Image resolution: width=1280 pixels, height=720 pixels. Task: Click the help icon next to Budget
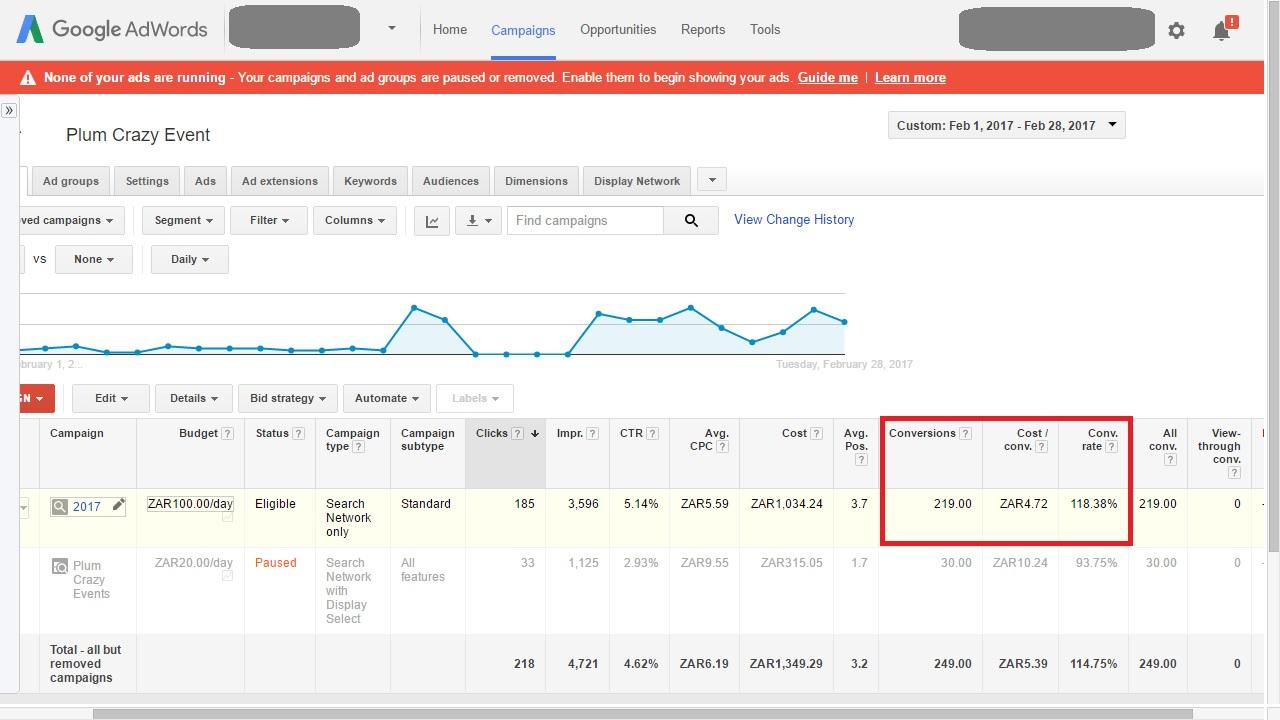[x=227, y=434]
